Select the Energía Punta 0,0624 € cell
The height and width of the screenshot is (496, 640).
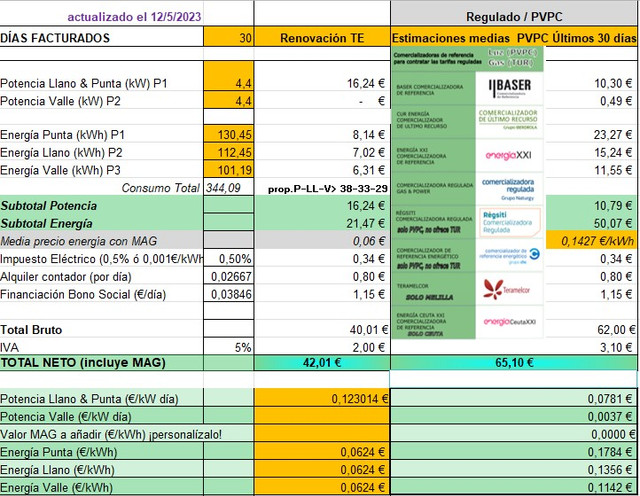pyautogui.click(x=322, y=452)
